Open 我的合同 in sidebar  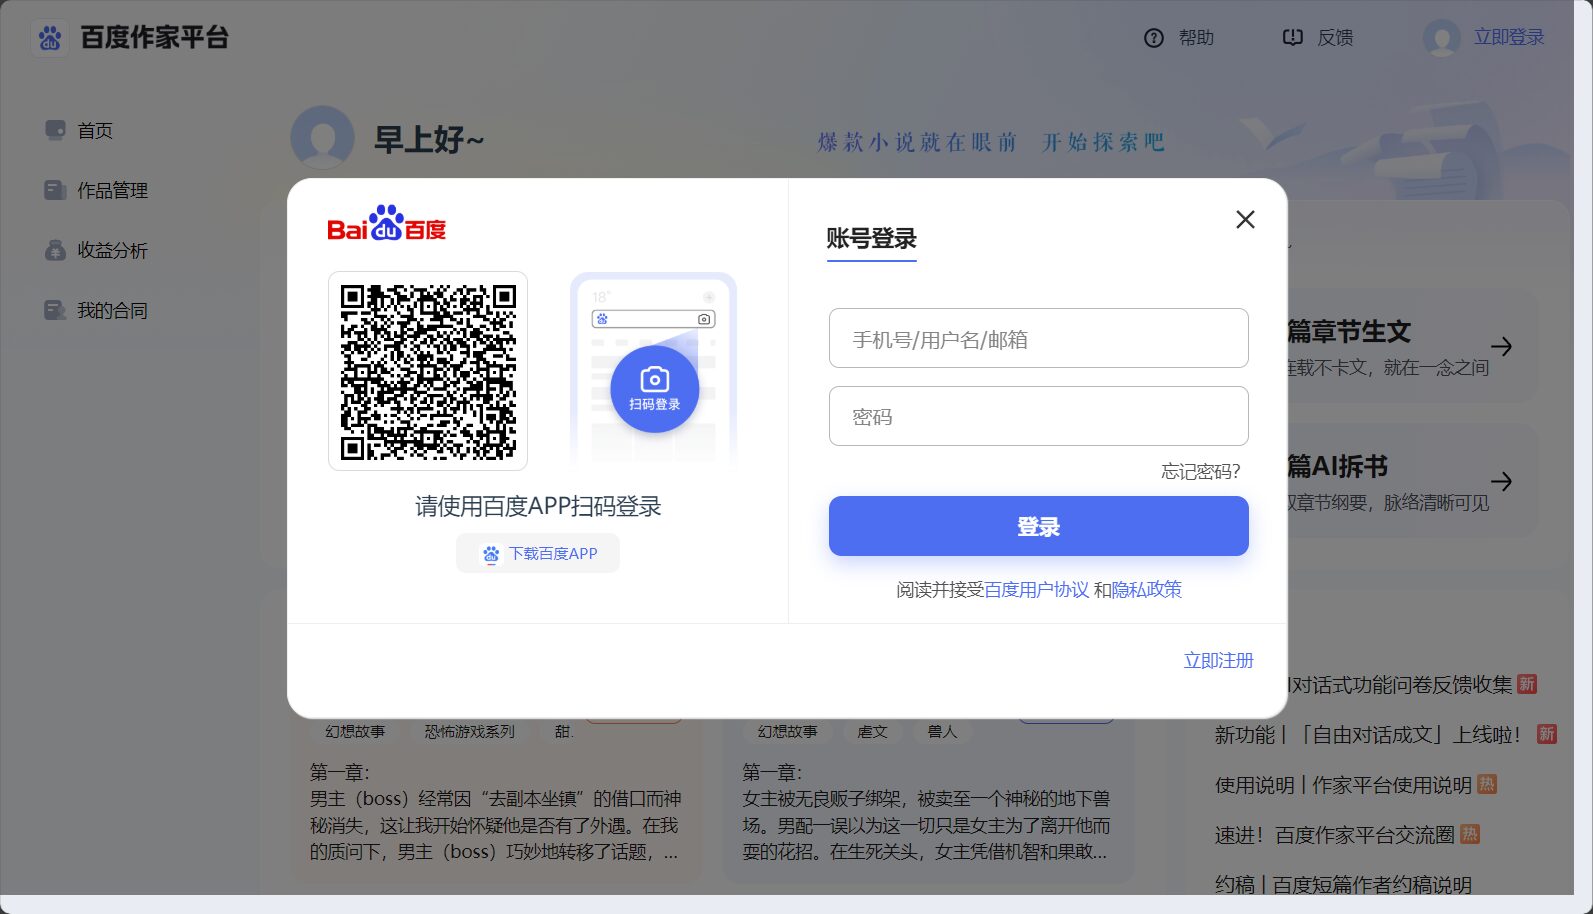[112, 311]
